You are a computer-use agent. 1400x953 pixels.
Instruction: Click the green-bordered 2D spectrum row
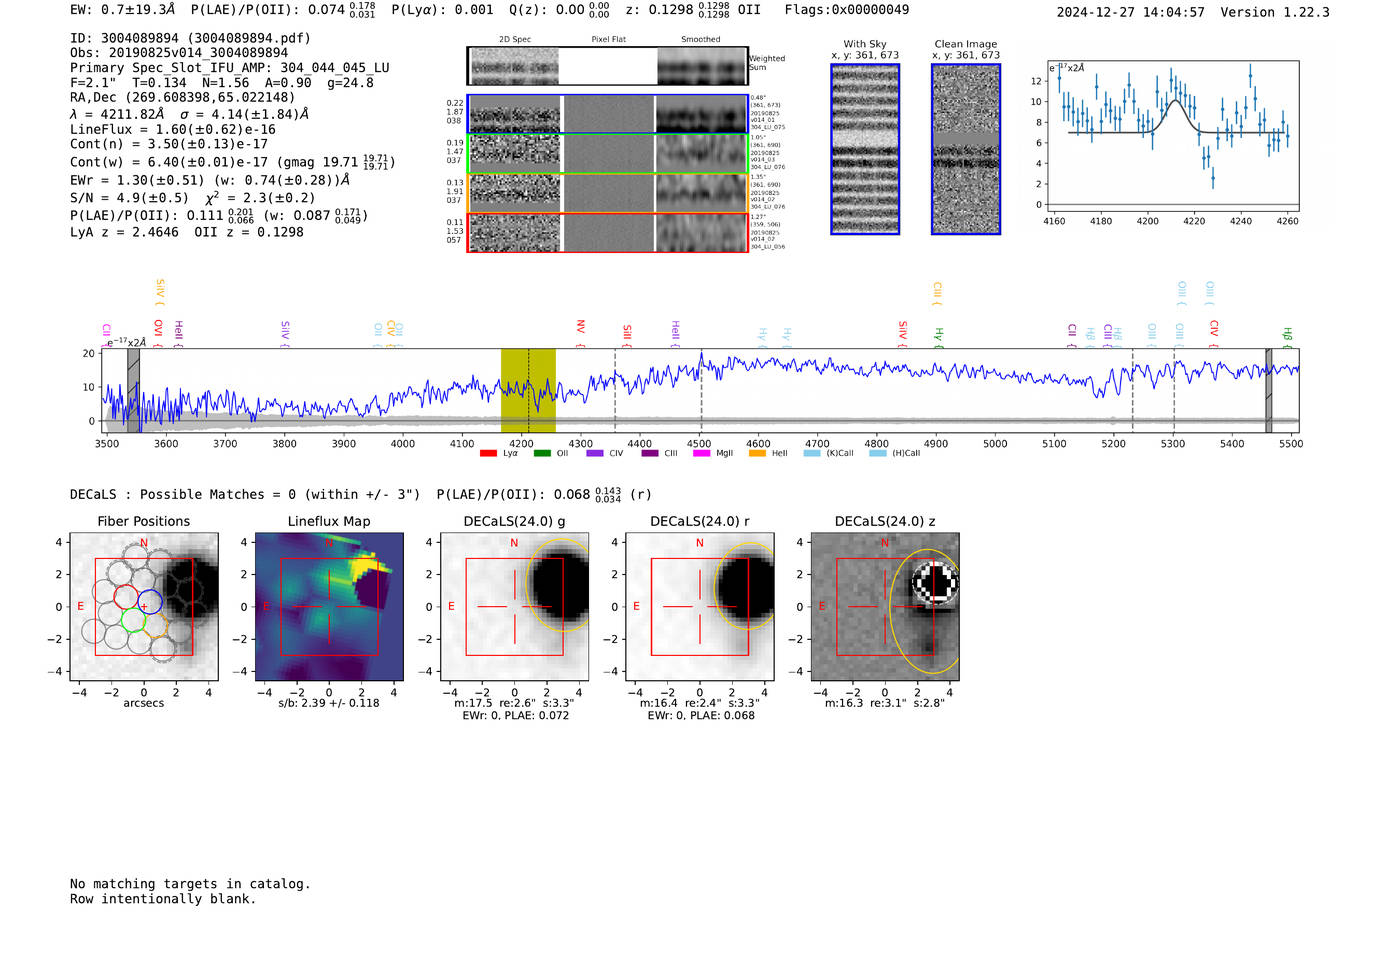click(x=607, y=154)
